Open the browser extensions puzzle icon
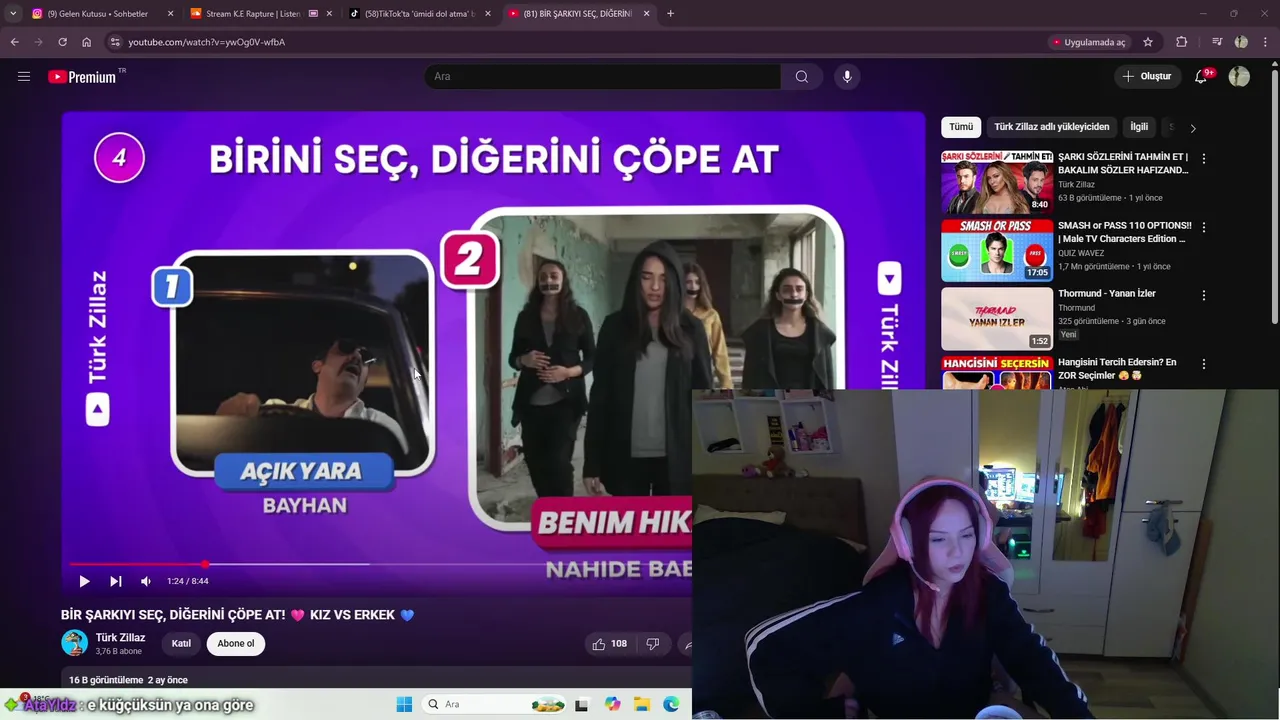Viewport: 1280px width, 720px height. [x=1182, y=42]
